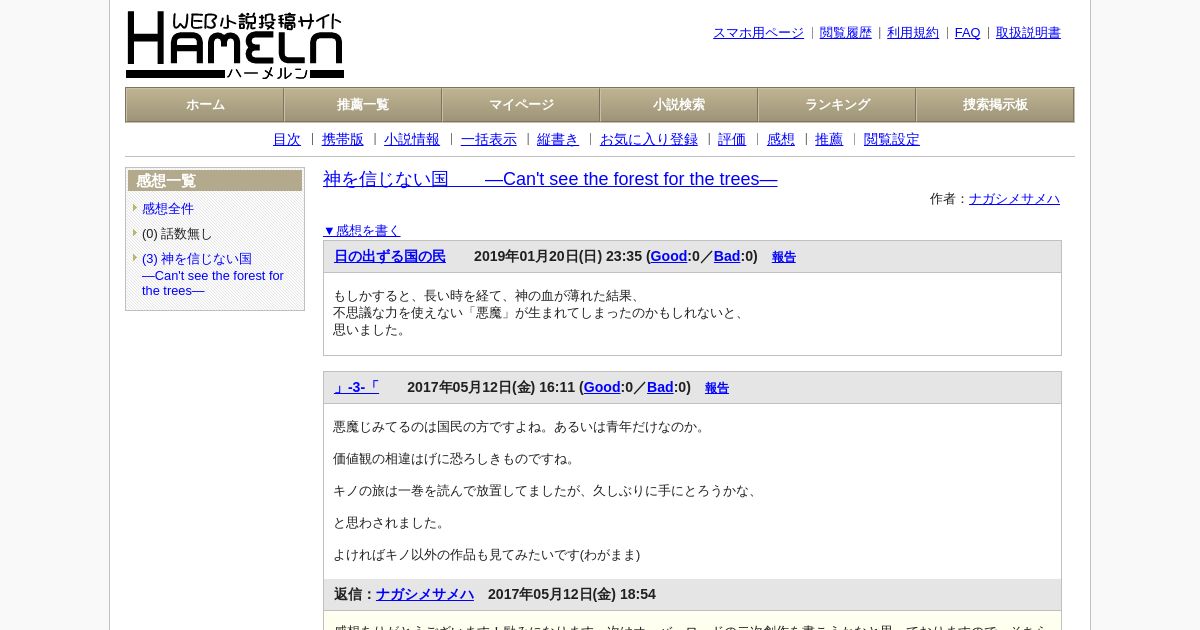Switch to the 携帯版 link
Screen dimensions: 1200x630
[x=343, y=140]
